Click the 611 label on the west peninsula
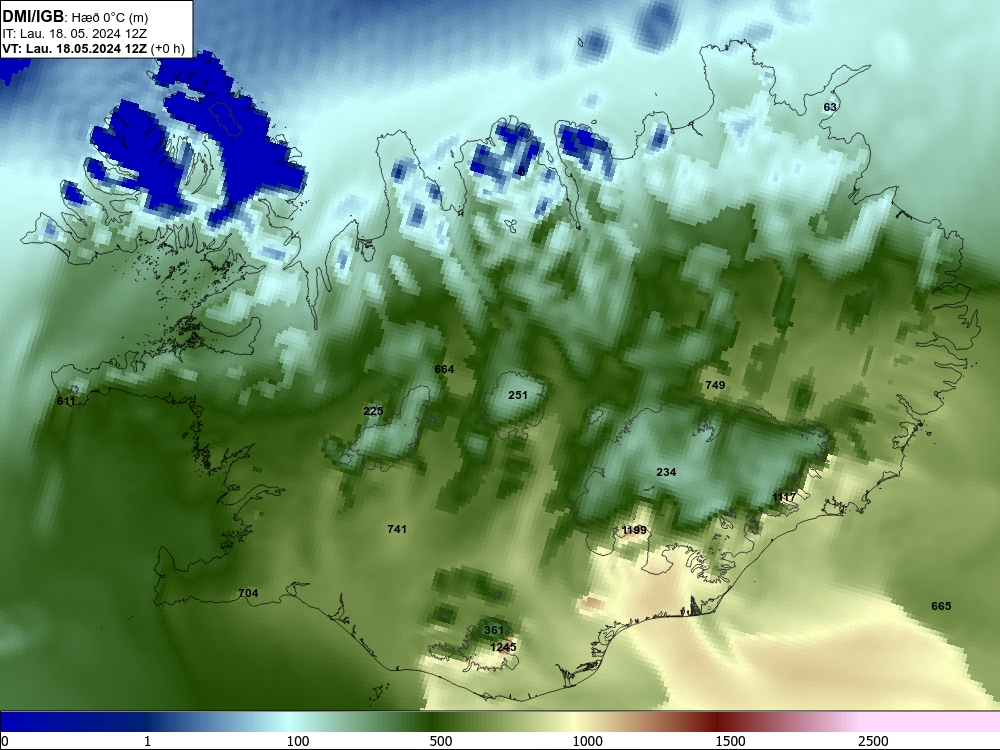 click(x=66, y=401)
